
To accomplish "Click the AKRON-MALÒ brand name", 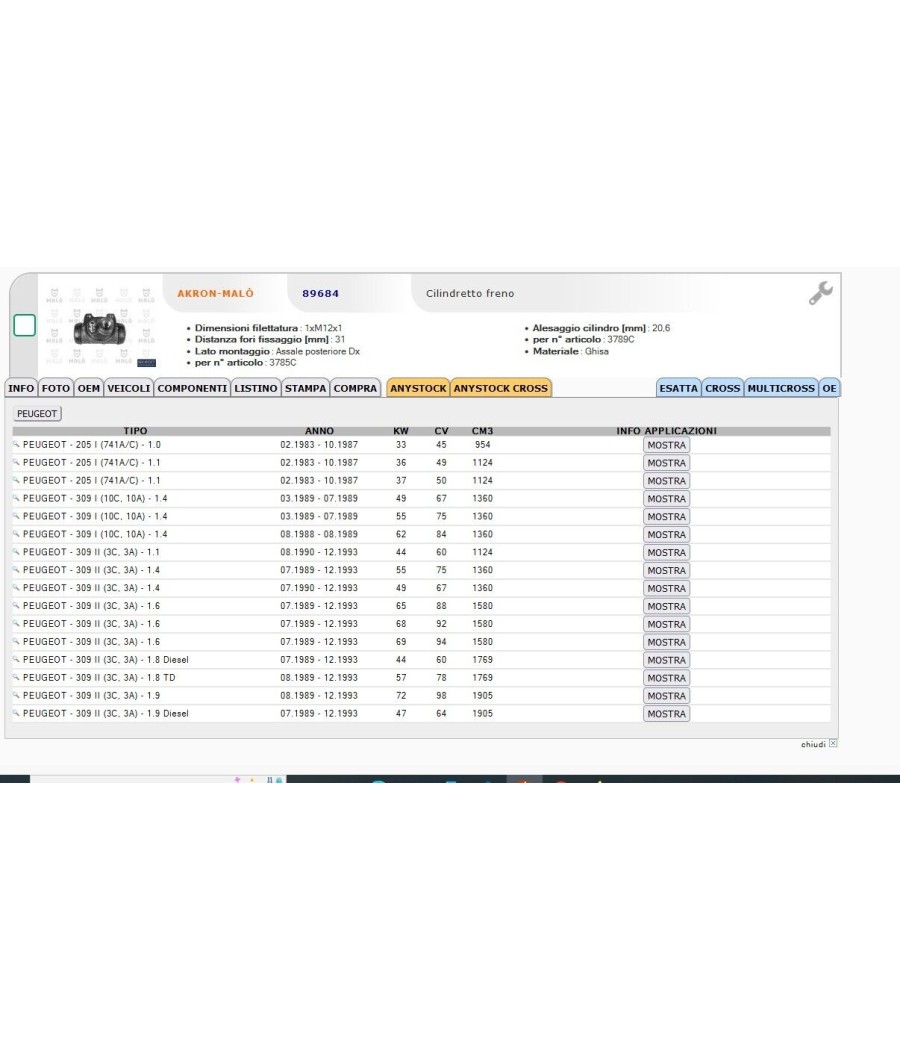I will click(x=216, y=293).
